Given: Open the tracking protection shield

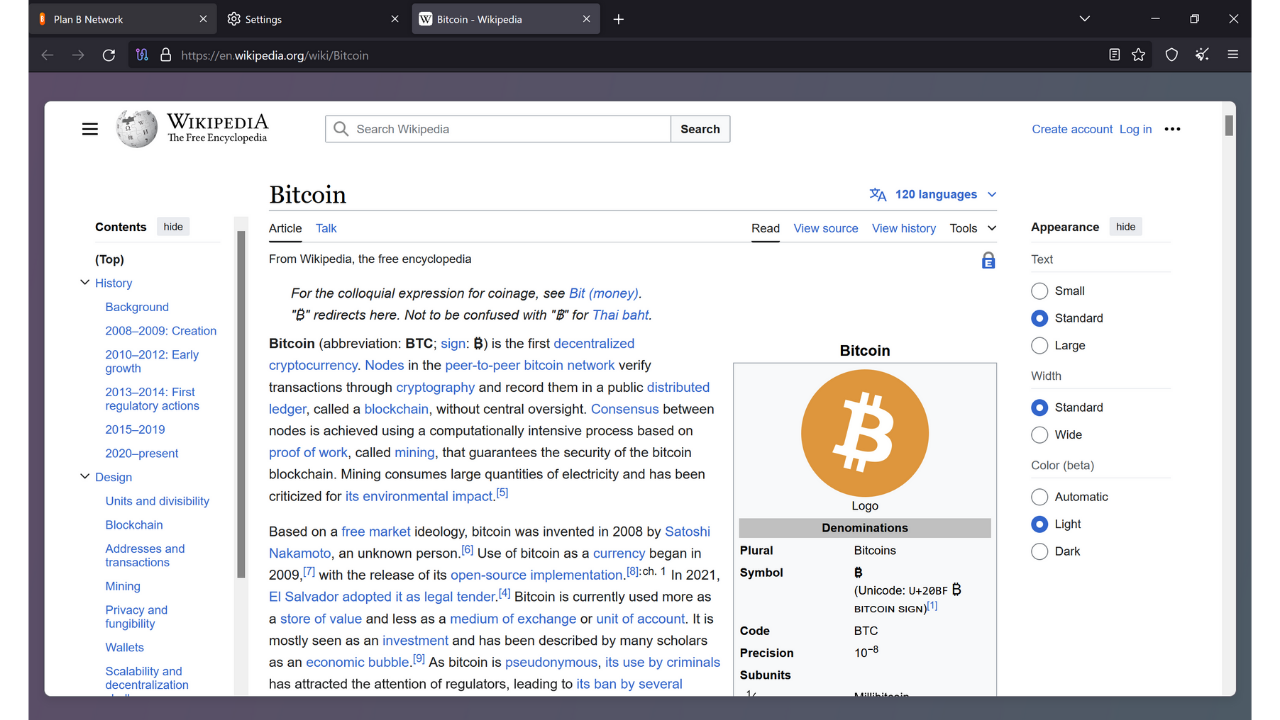Looking at the screenshot, I should 1170,55.
